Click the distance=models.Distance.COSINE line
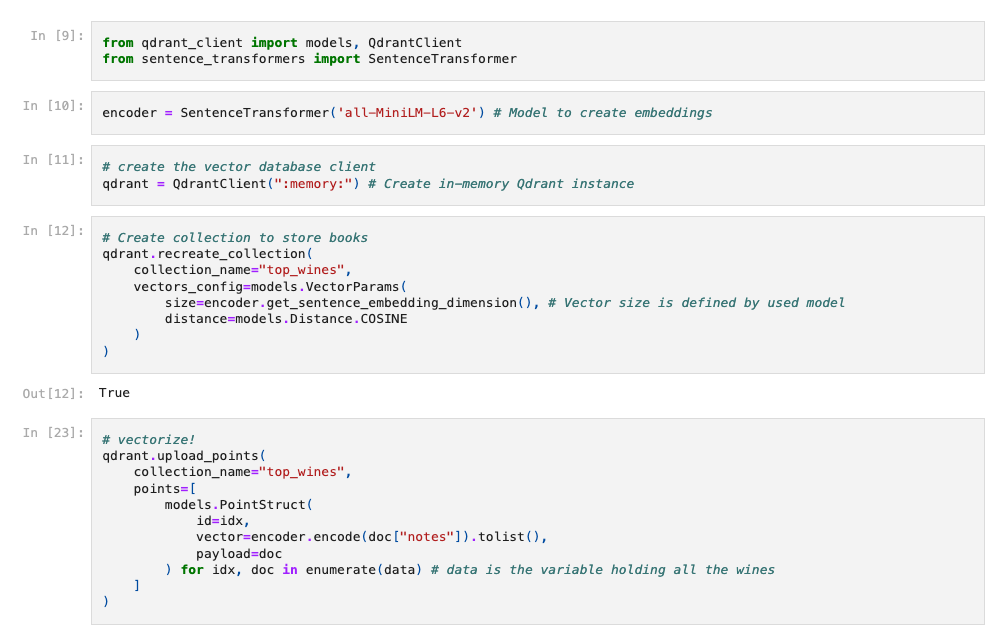Screen dimensions: 987x629 (286, 319)
